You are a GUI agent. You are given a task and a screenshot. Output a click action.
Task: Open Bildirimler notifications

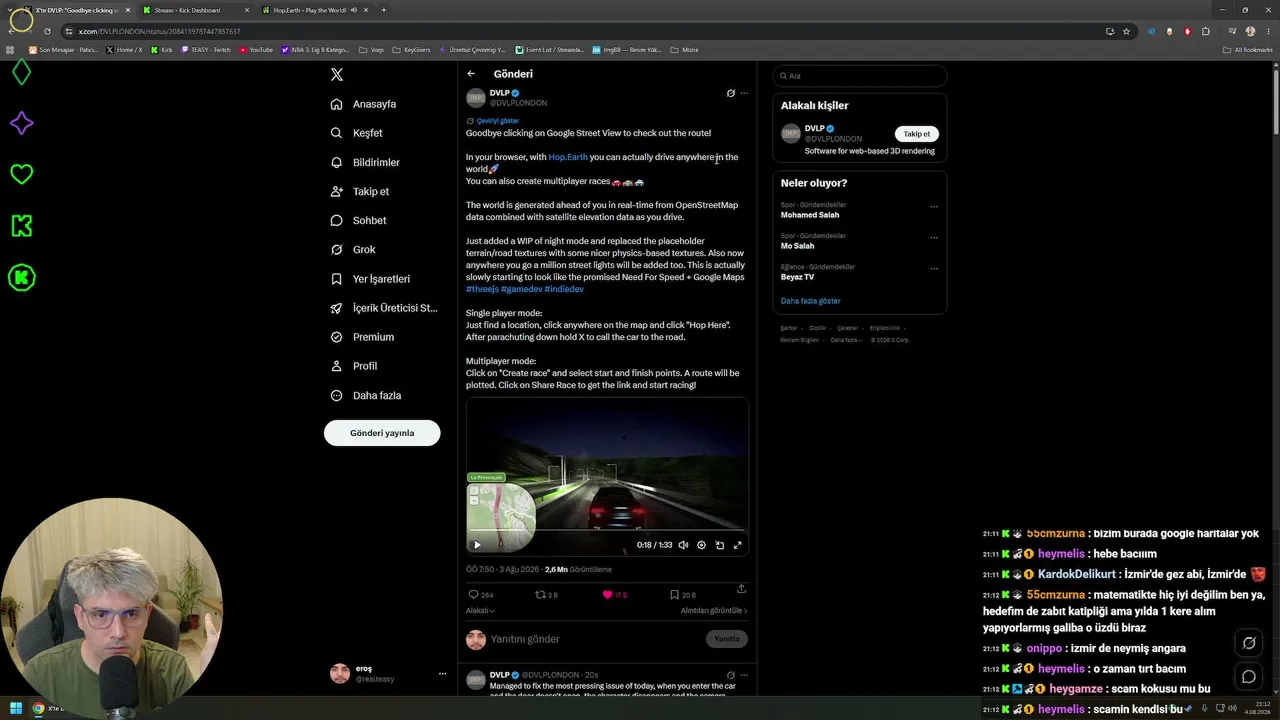[366, 162]
